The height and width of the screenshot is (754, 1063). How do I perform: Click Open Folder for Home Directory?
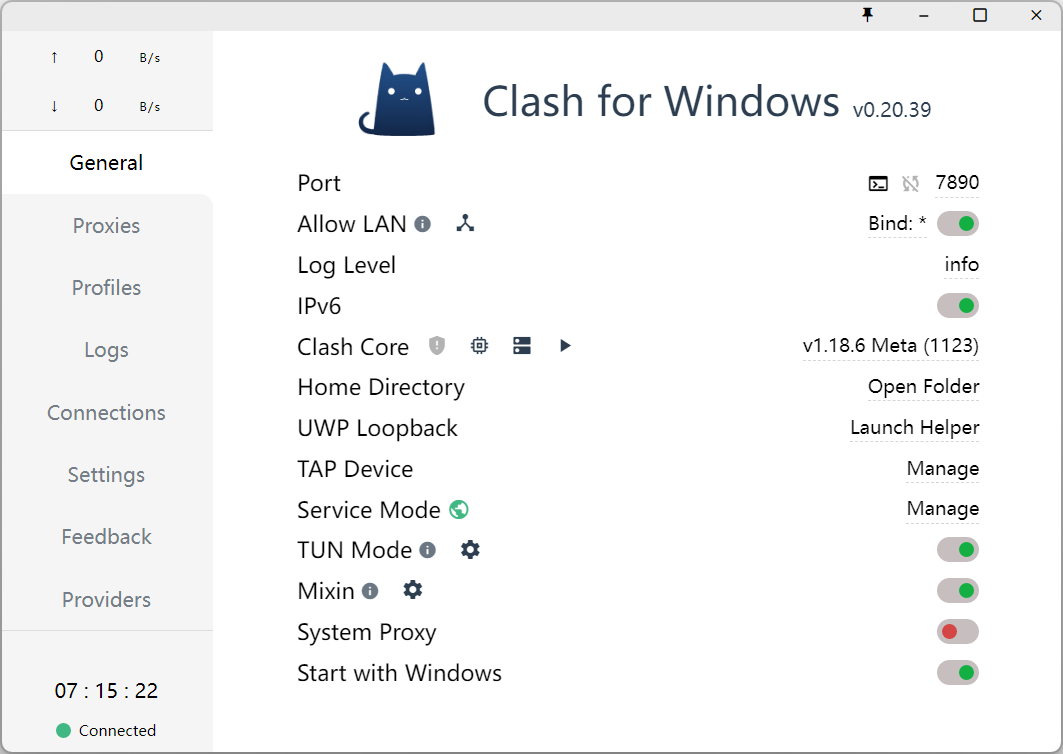923,387
